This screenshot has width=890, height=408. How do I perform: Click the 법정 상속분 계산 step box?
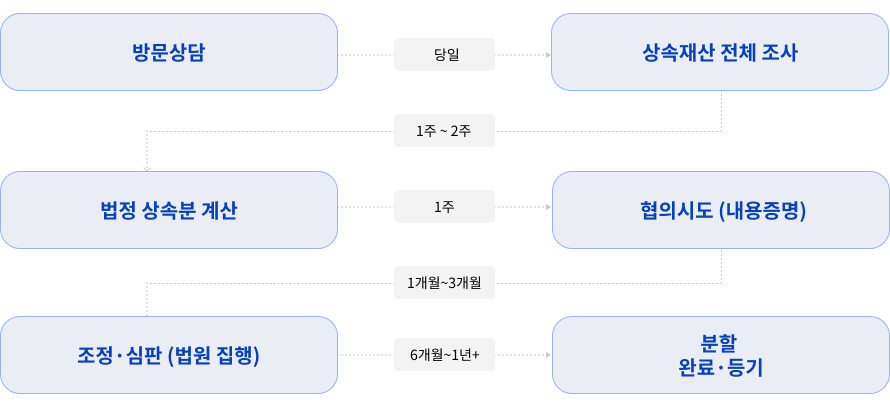(x=169, y=210)
